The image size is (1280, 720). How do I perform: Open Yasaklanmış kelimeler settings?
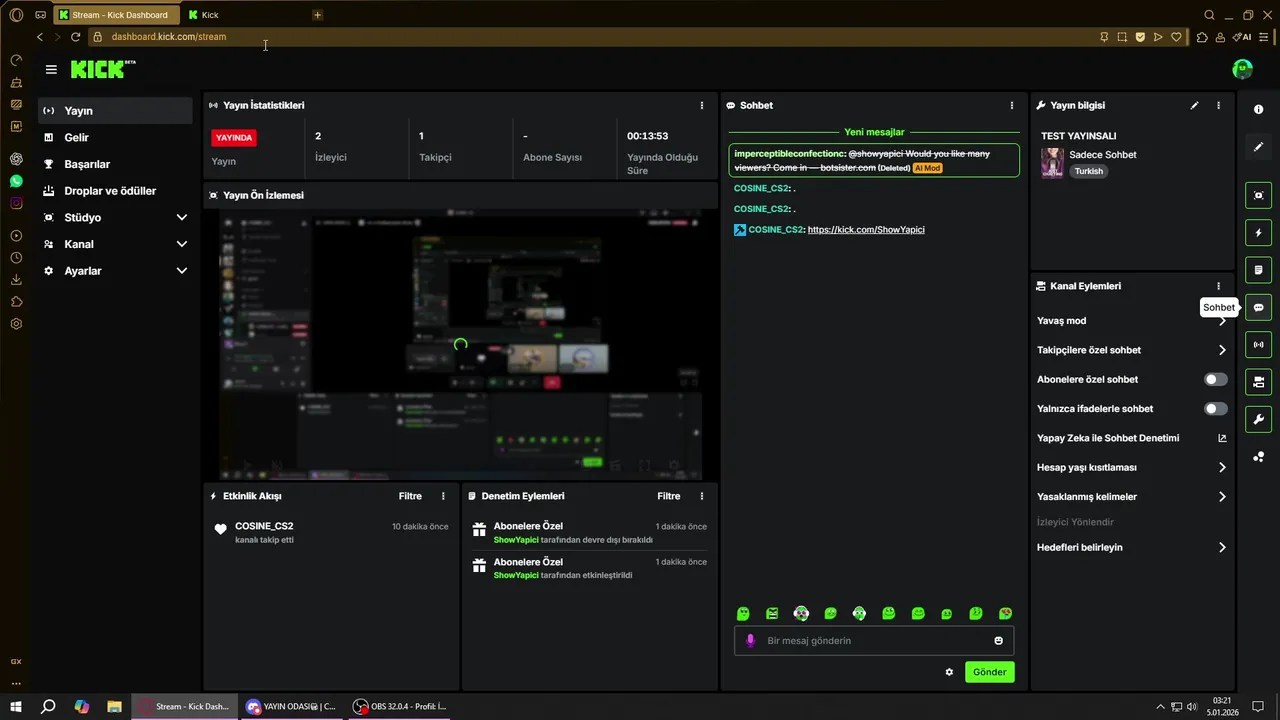click(1131, 497)
